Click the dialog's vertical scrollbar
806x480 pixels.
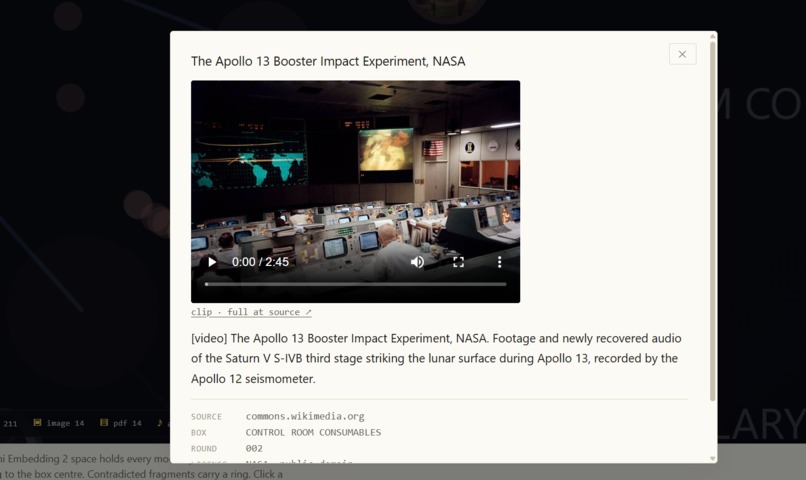coord(712,221)
